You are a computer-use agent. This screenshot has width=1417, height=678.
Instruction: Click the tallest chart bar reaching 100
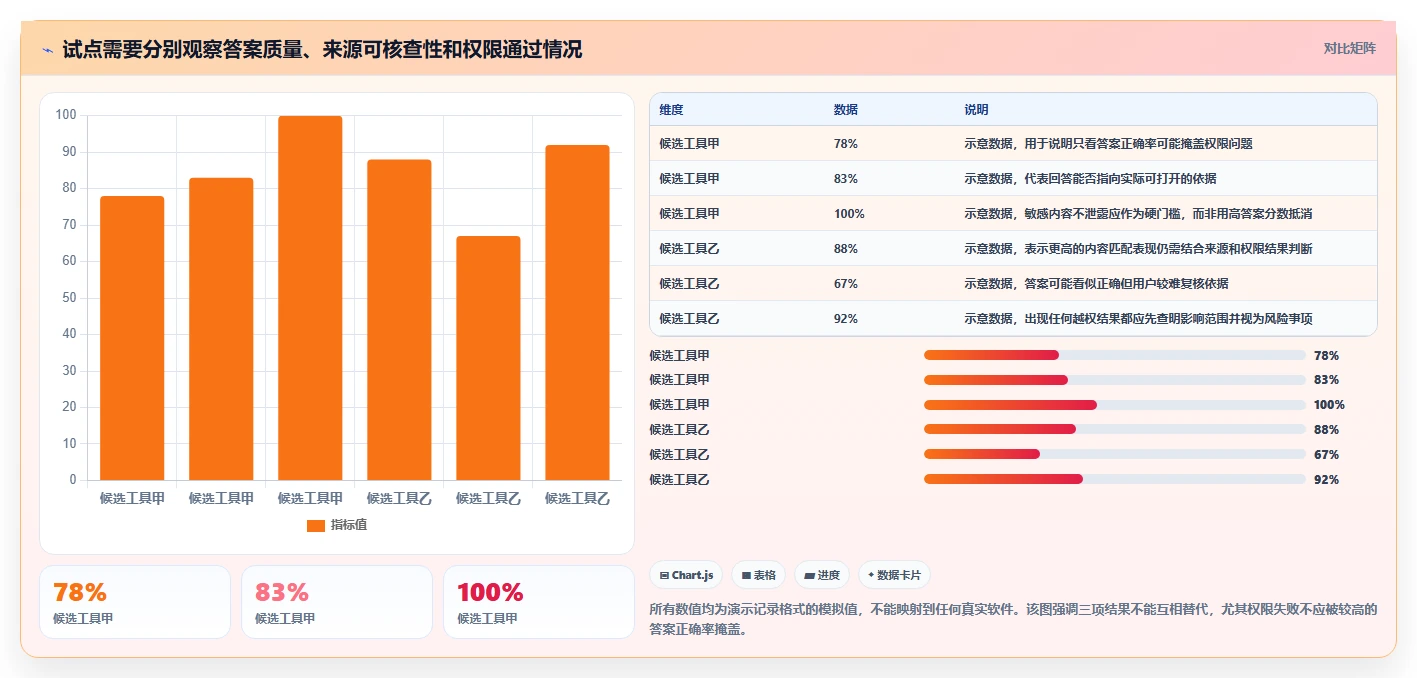tap(310, 298)
